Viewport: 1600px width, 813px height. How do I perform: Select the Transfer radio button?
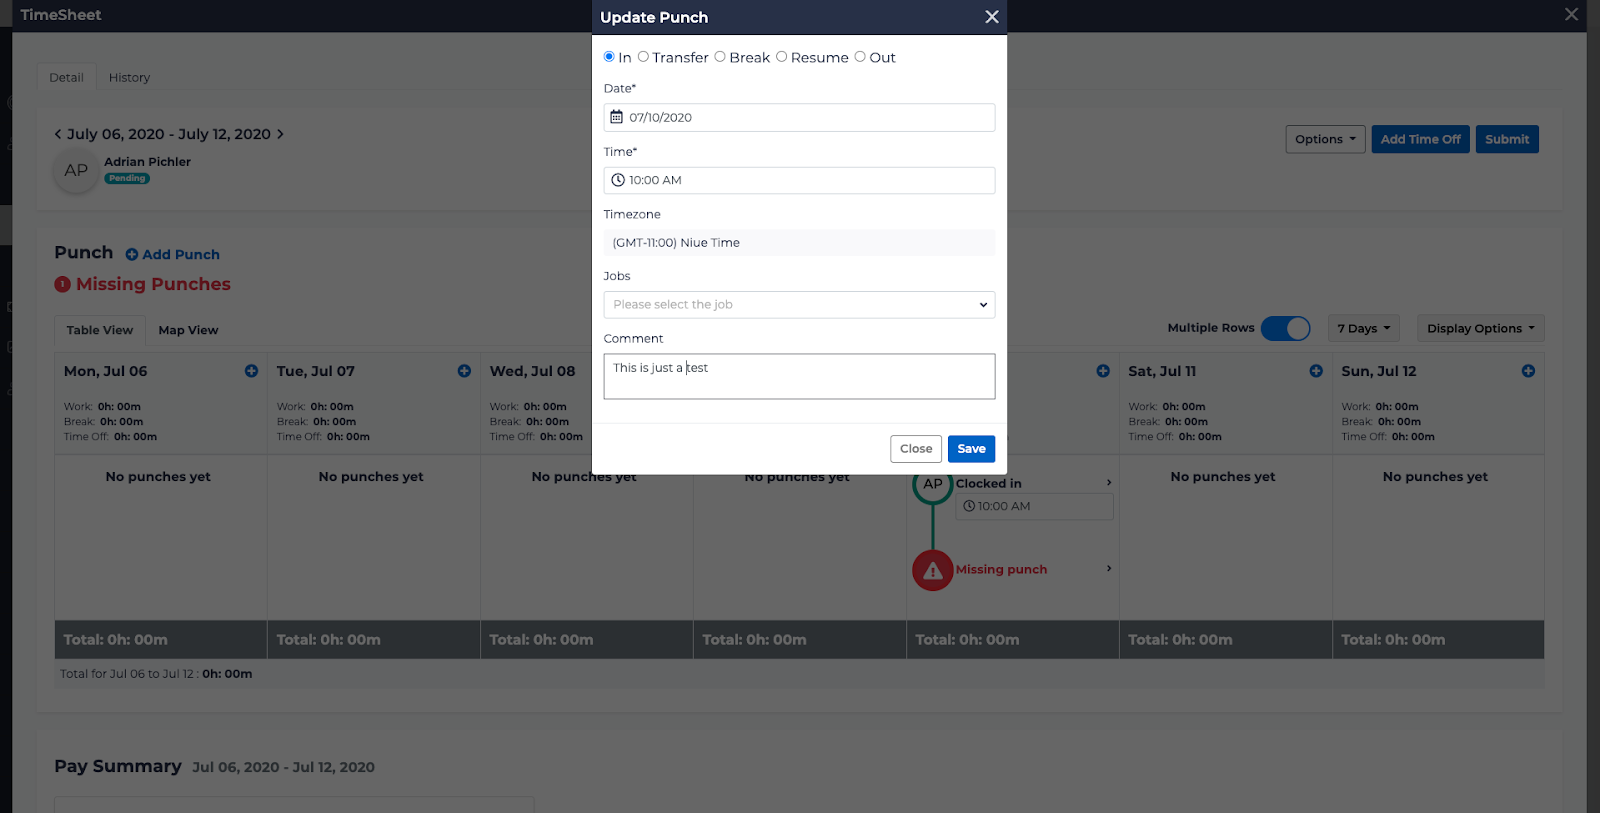pyautogui.click(x=643, y=57)
